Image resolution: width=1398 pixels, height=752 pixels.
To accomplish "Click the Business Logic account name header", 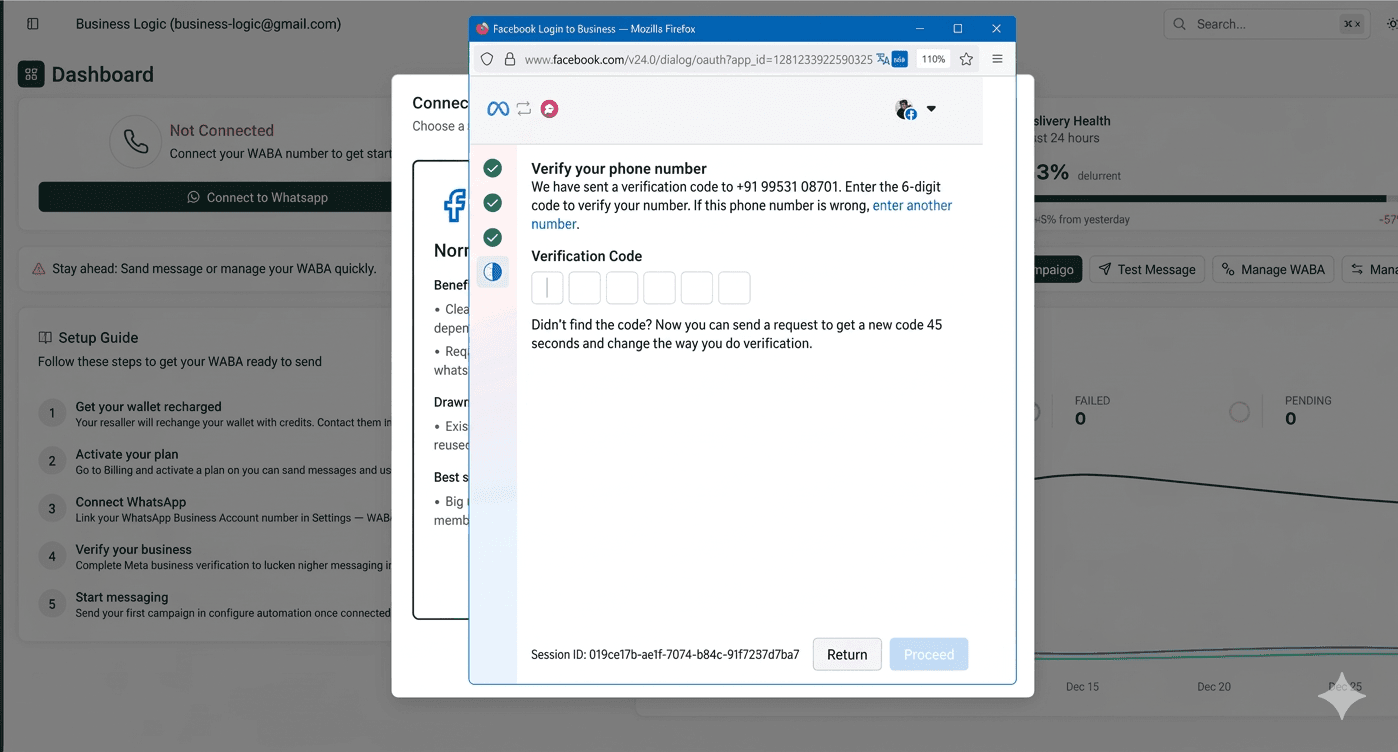I will point(208,23).
